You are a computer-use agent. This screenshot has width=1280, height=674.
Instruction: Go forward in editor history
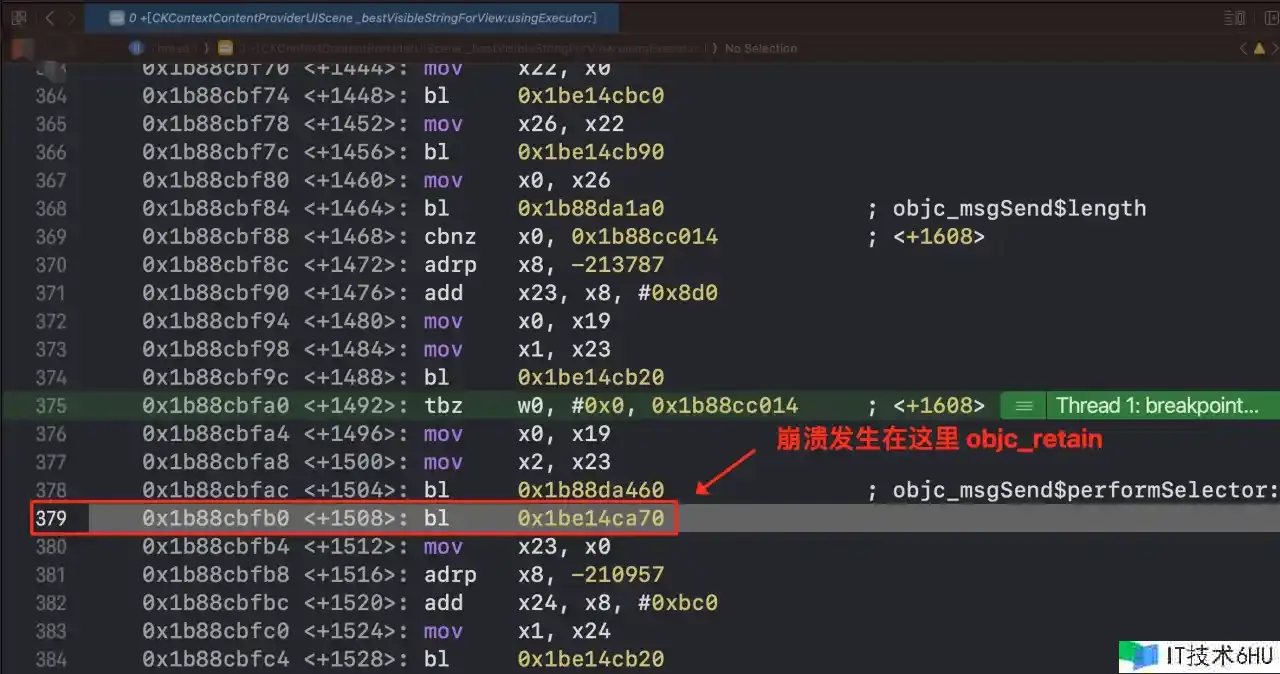(x=72, y=18)
